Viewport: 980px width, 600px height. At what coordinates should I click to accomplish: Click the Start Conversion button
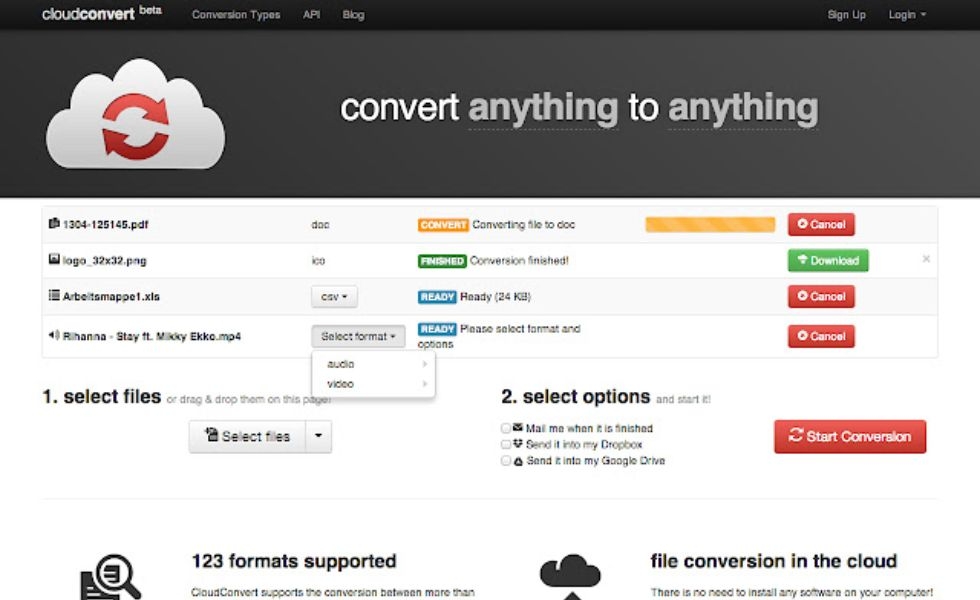849,436
